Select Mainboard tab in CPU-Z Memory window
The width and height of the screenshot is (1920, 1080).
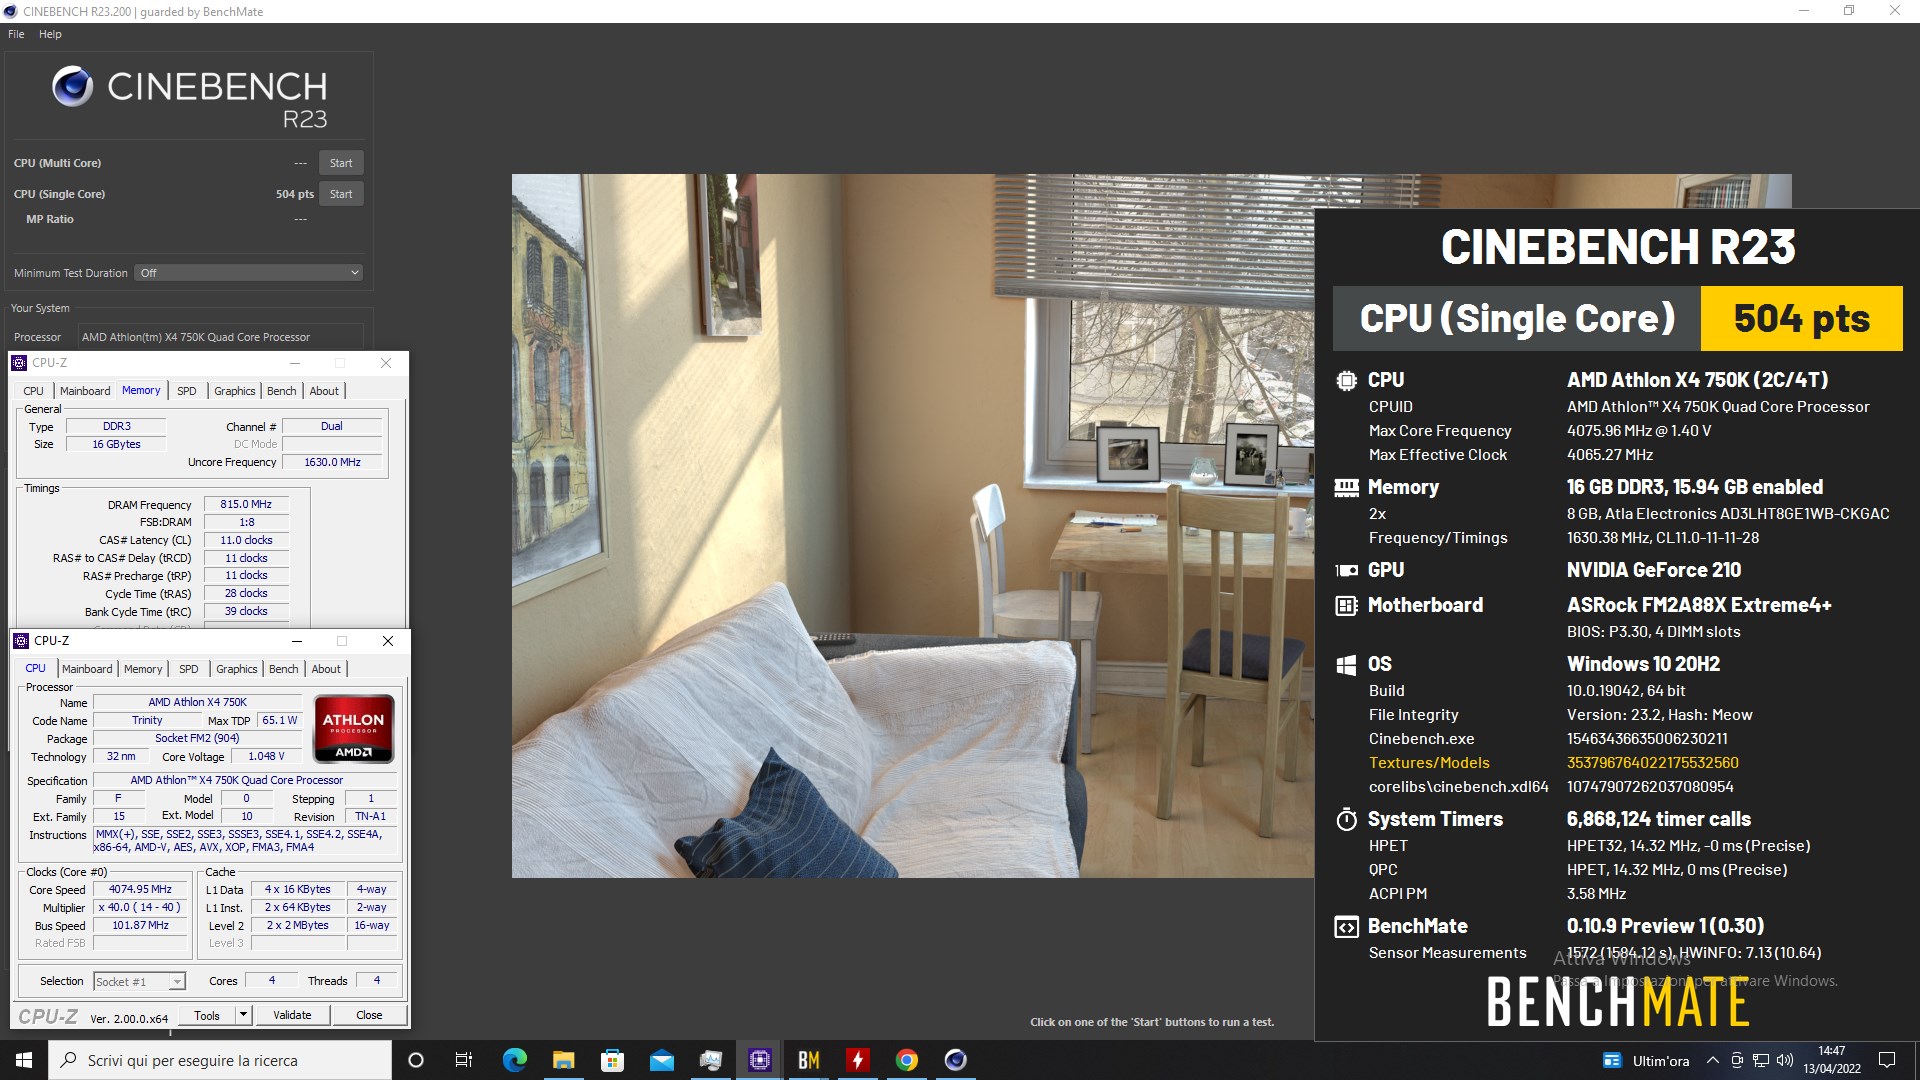click(85, 391)
